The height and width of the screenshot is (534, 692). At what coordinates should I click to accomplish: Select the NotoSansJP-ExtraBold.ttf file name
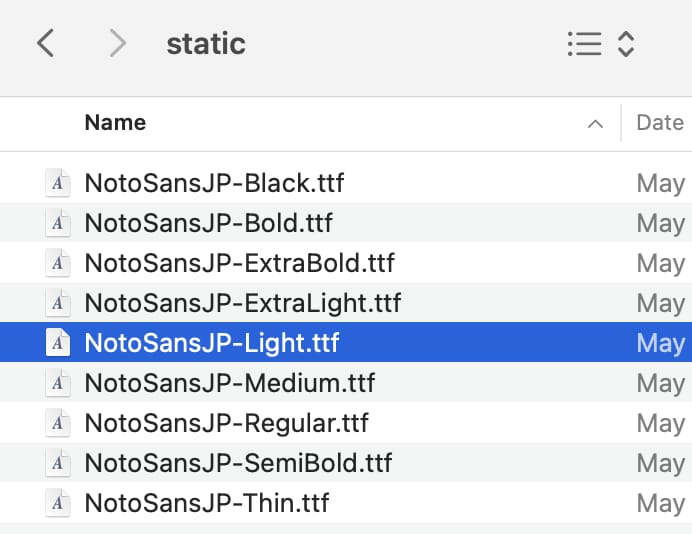(239, 263)
